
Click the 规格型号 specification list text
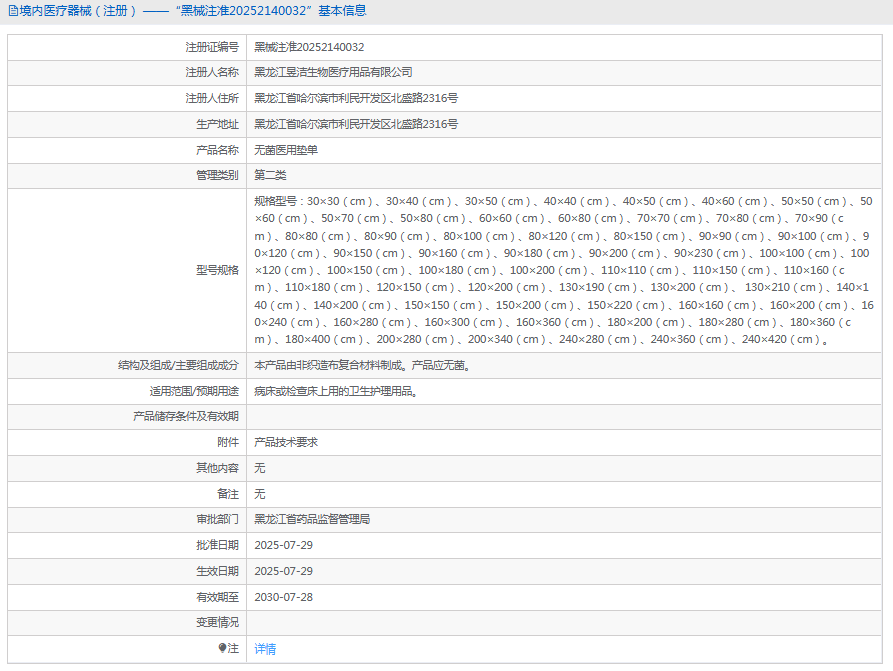coord(563,270)
